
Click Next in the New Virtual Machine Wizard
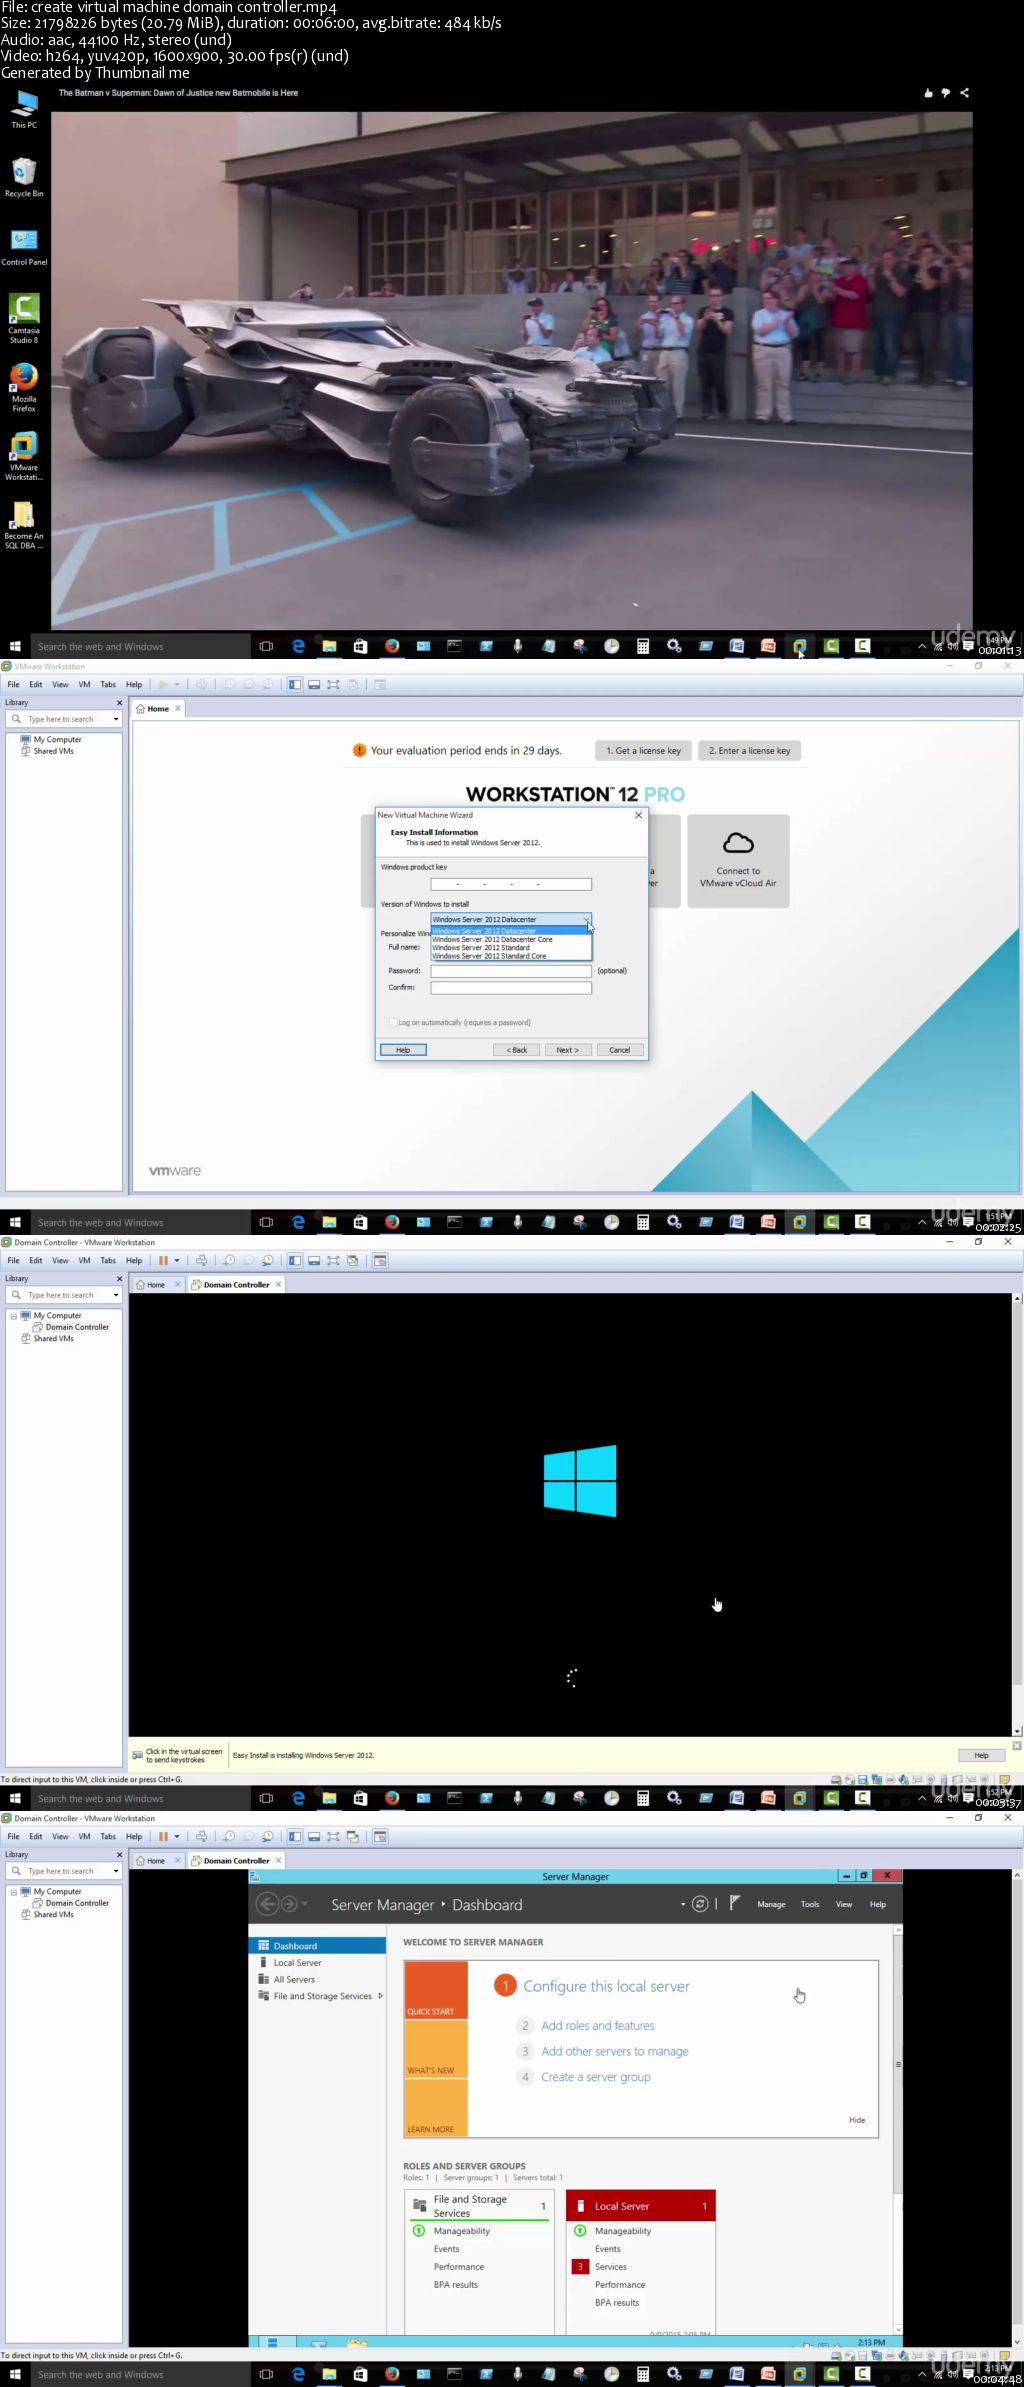coord(567,1050)
